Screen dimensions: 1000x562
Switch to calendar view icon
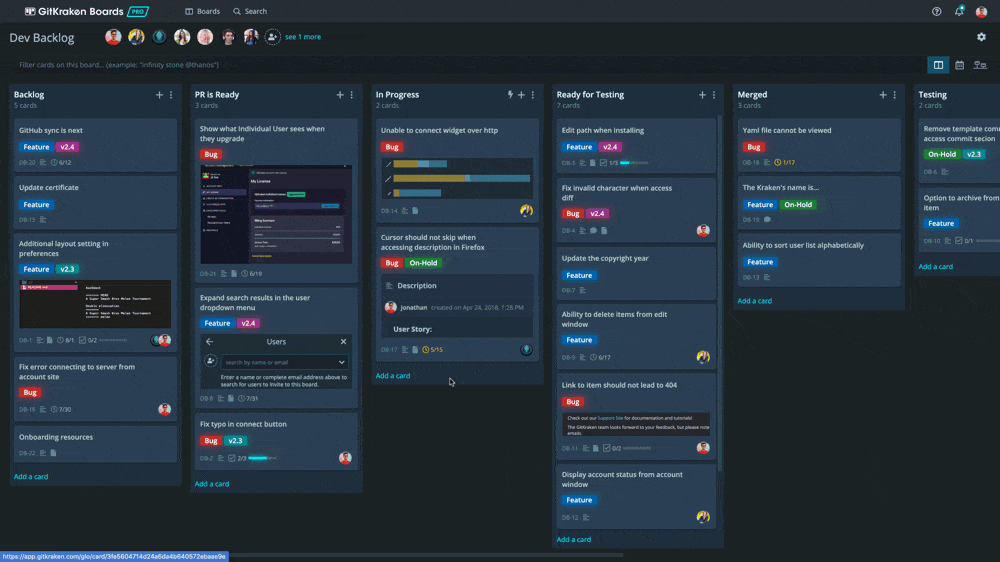pos(959,65)
